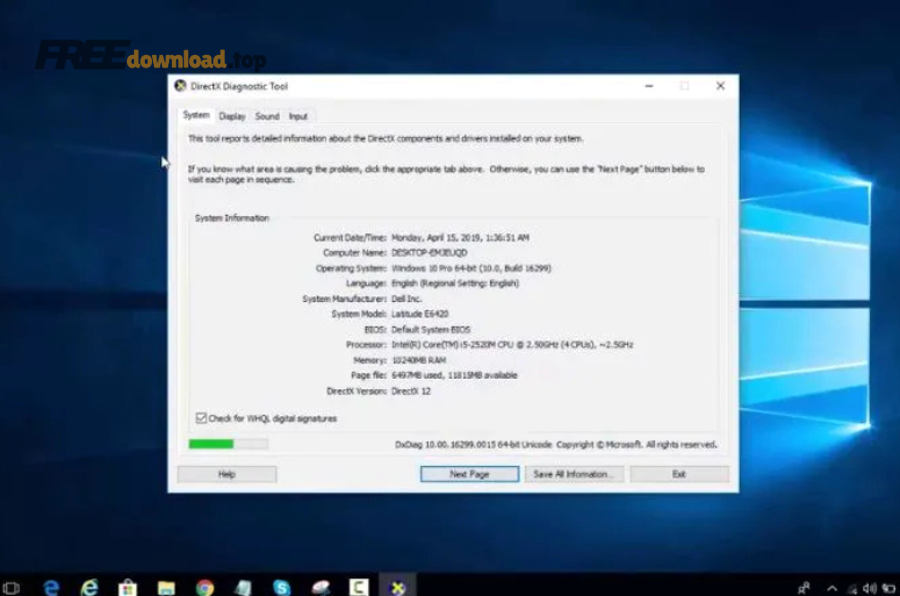Click the DxDiag version copyright text
Screen dimensions: 900x596
pos(556,444)
